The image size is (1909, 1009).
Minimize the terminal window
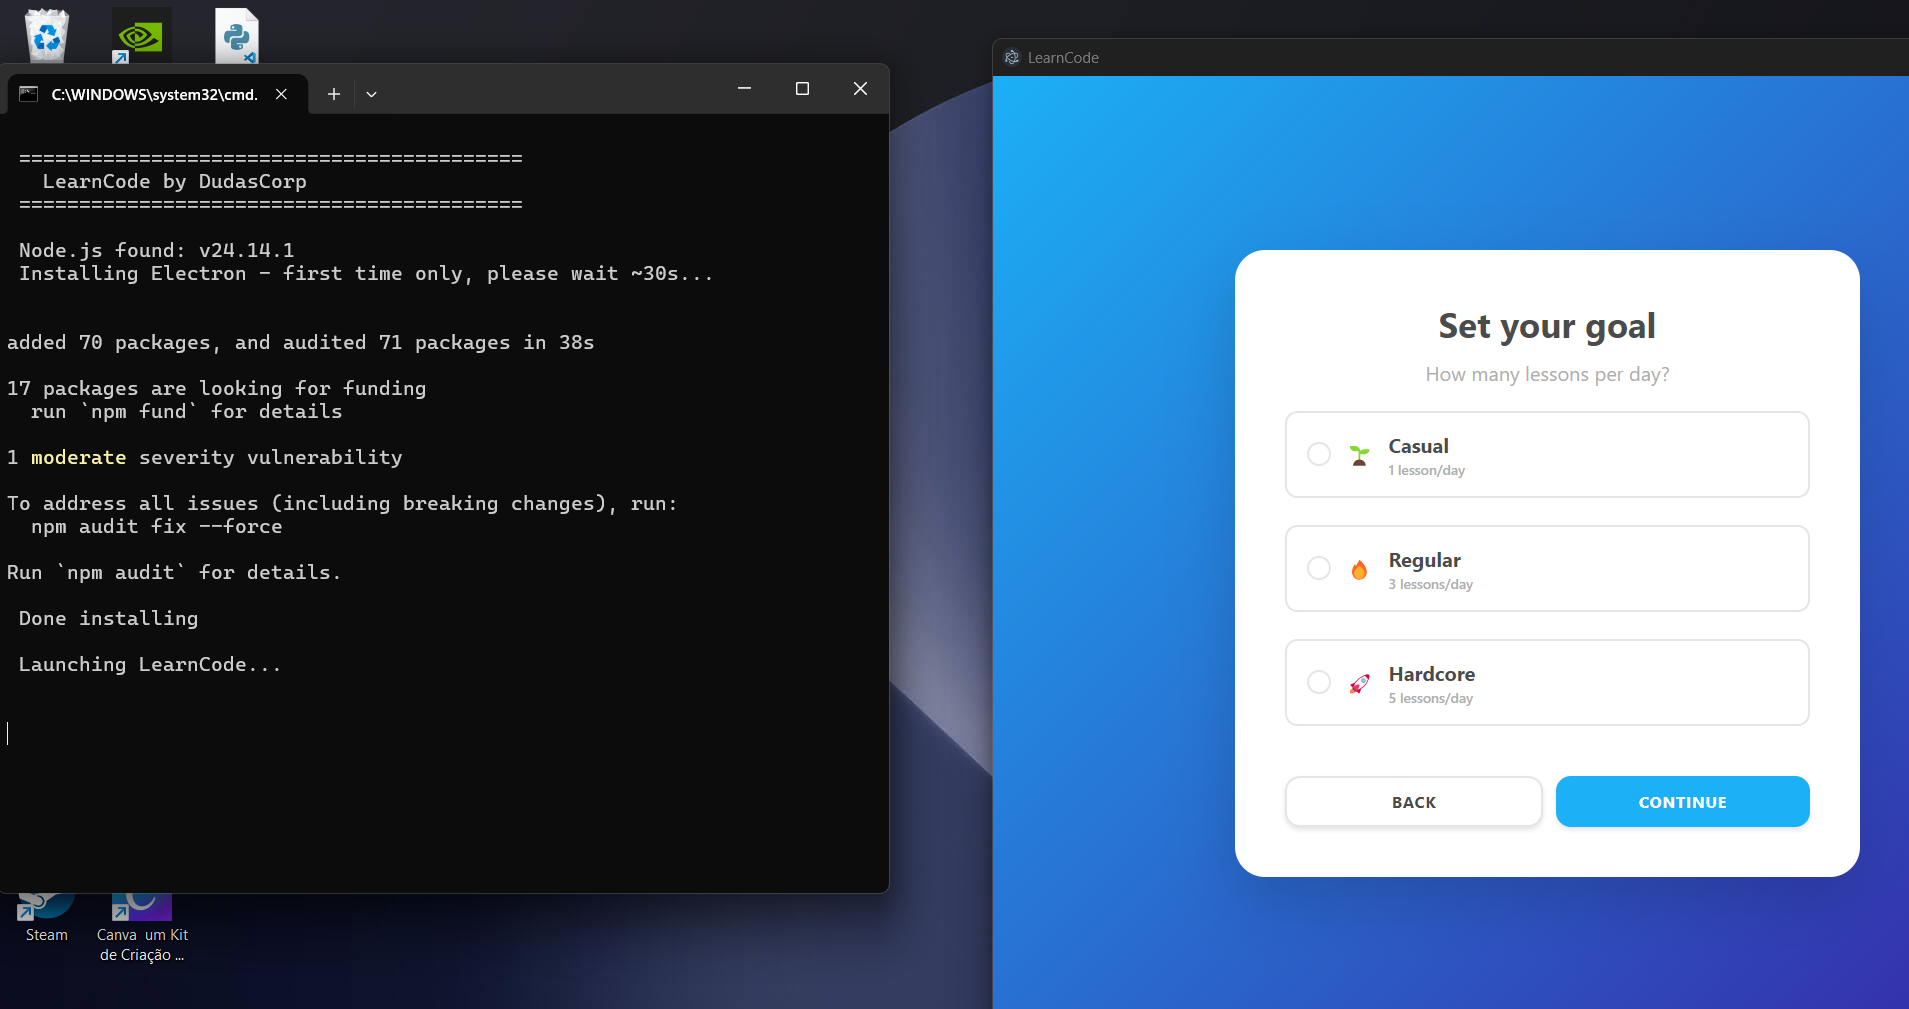click(744, 89)
